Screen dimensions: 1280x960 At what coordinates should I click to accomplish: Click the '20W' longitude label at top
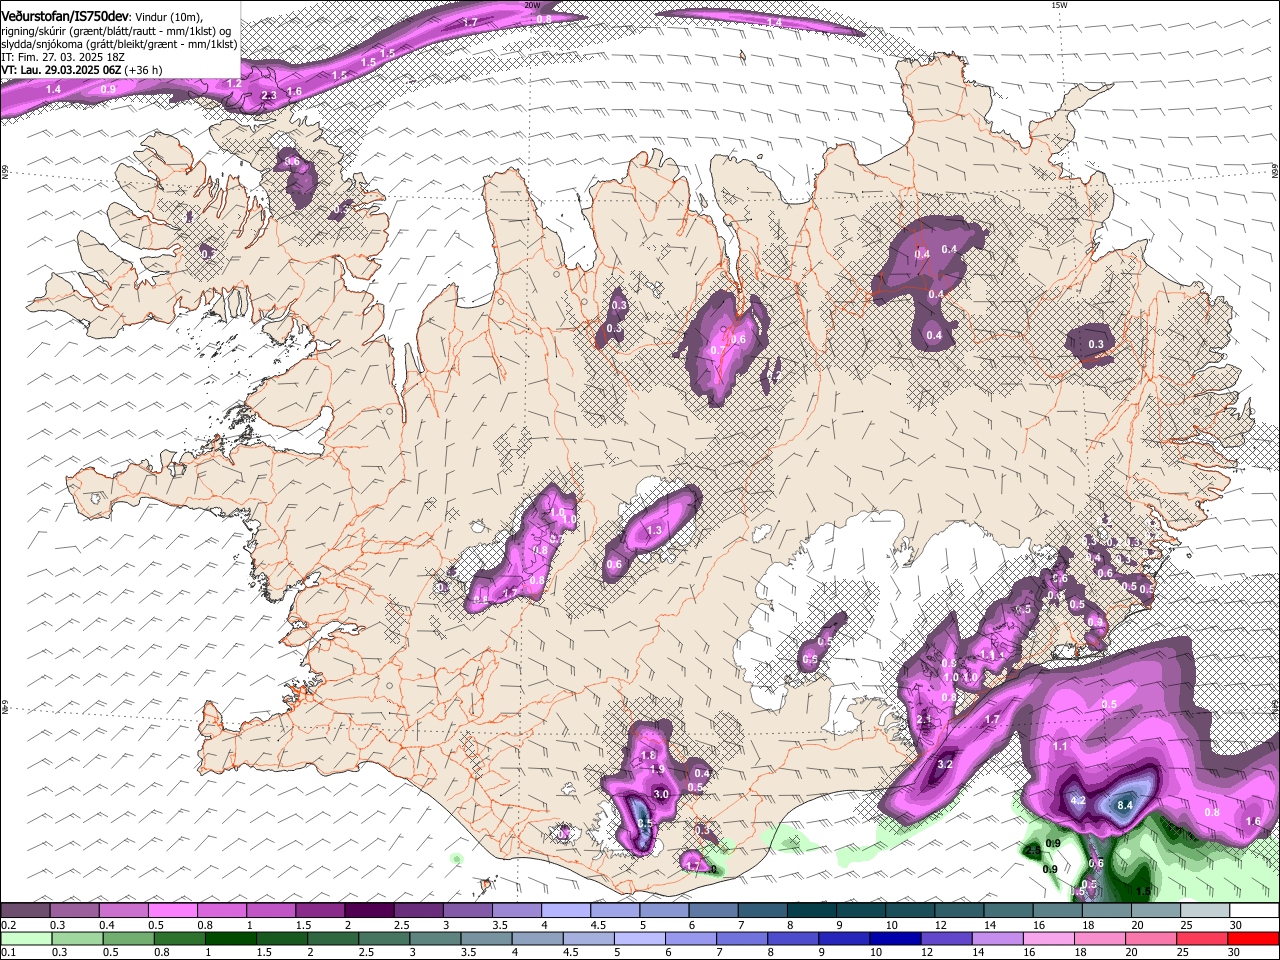click(532, 5)
